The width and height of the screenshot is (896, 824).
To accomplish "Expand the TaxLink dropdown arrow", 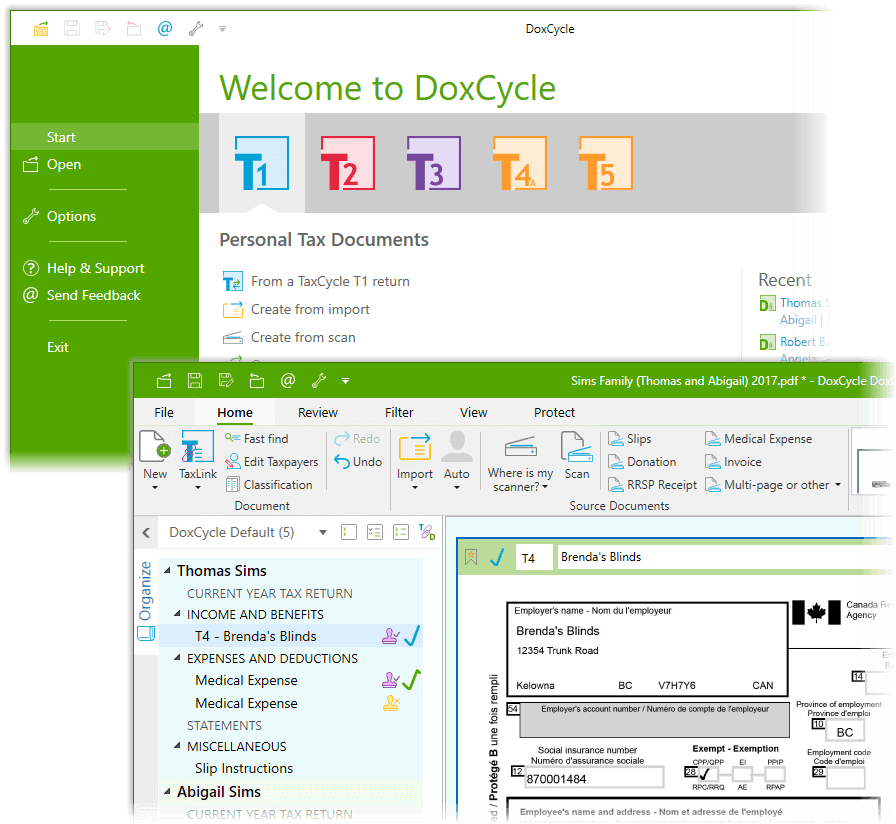I will tap(198, 487).
